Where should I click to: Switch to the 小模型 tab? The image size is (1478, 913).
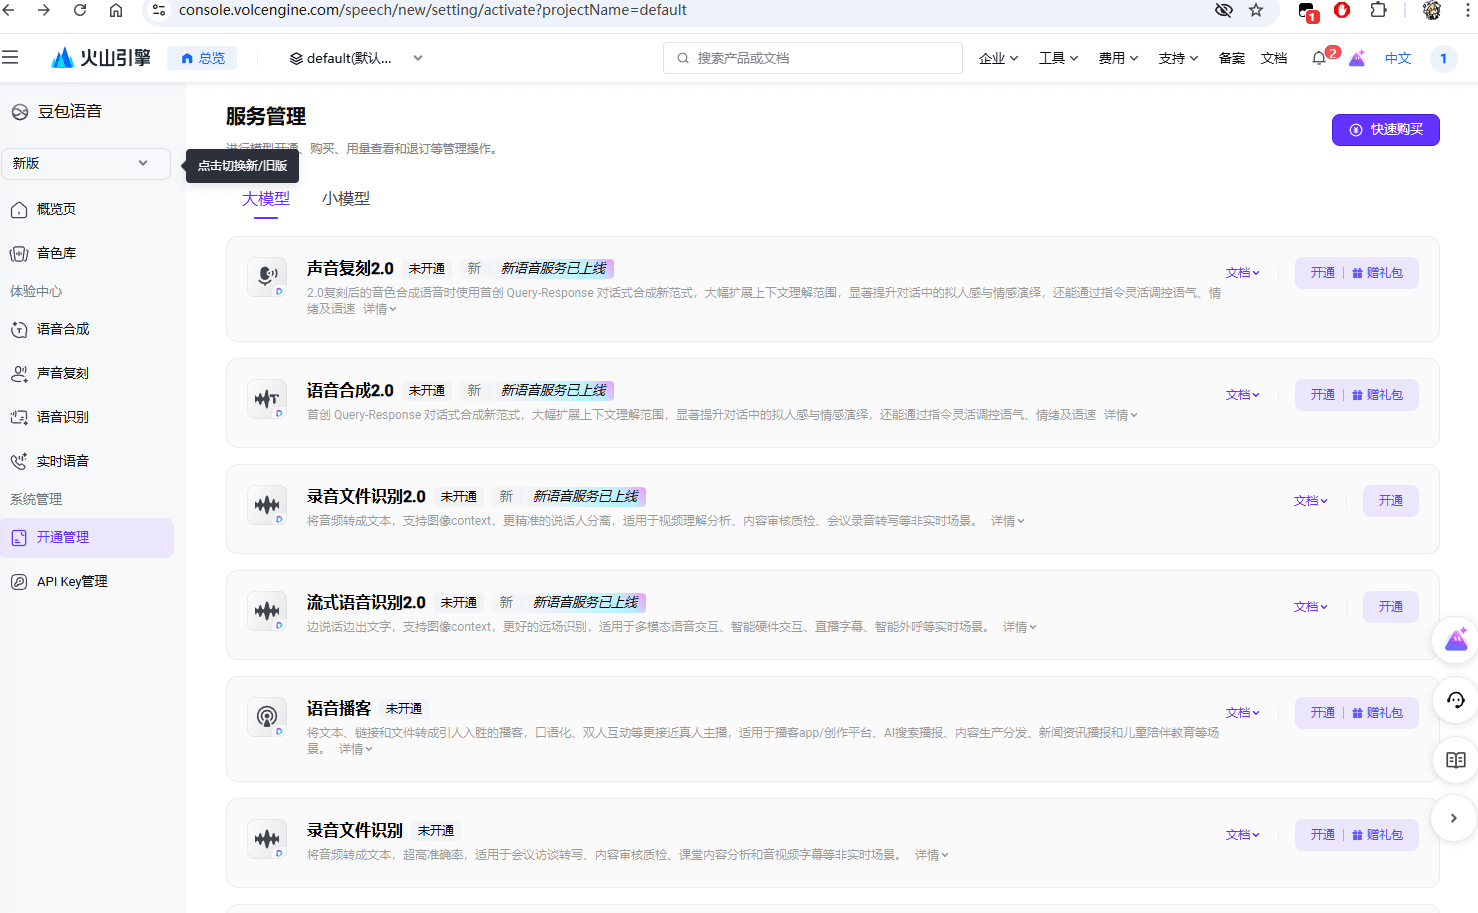(x=345, y=198)
